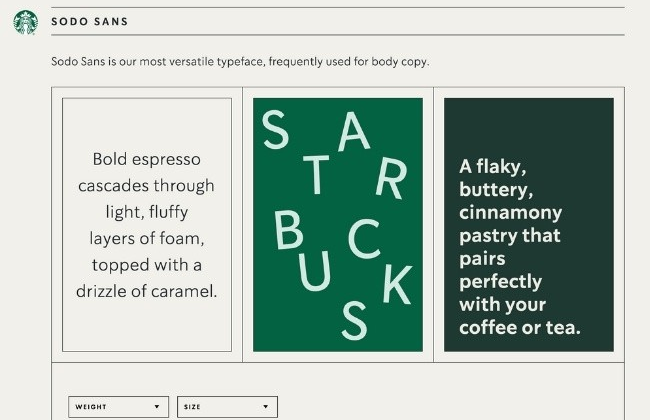
Task: Select the Bold espresso light type specimen
Action: click(147, 225)
